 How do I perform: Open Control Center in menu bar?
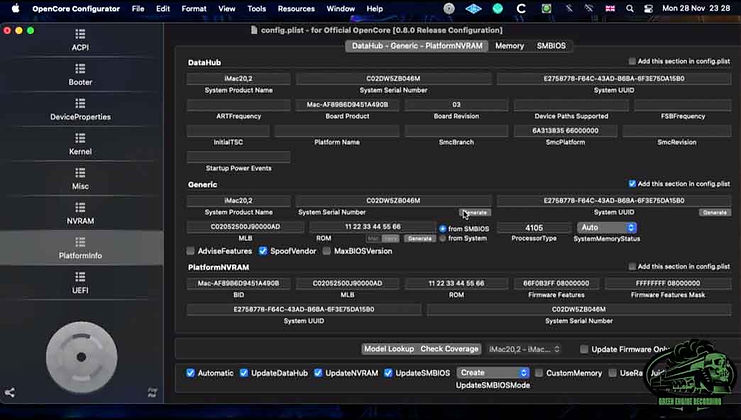click(648, 9)
